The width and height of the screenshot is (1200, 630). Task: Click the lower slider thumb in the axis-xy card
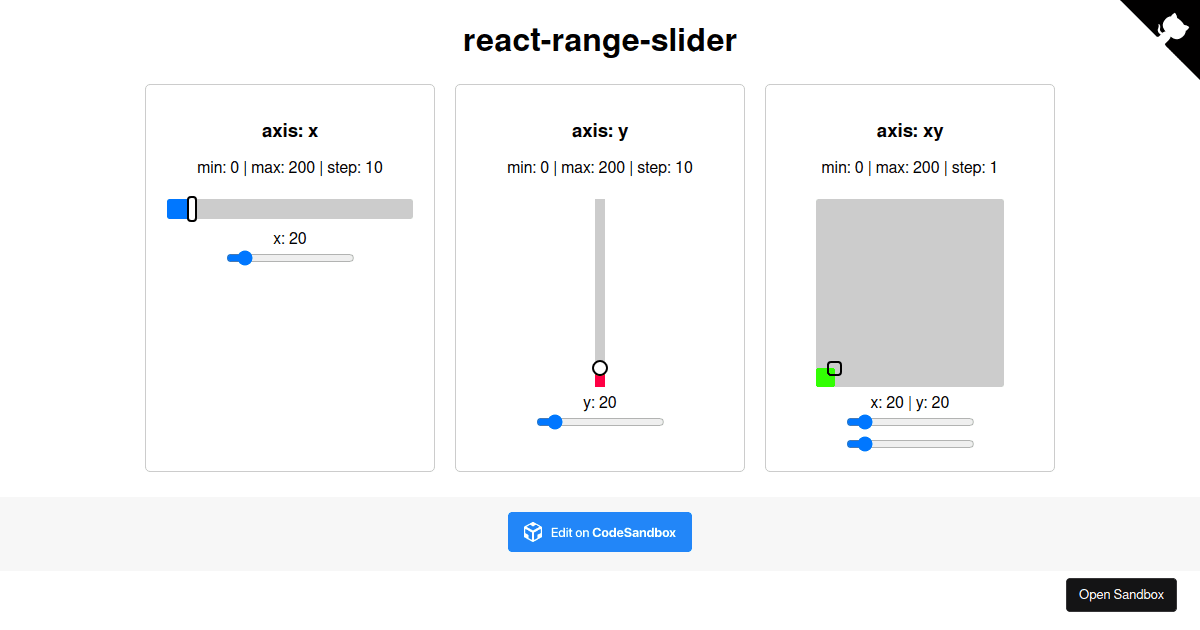pyautogui.click(x=863, y=444)
